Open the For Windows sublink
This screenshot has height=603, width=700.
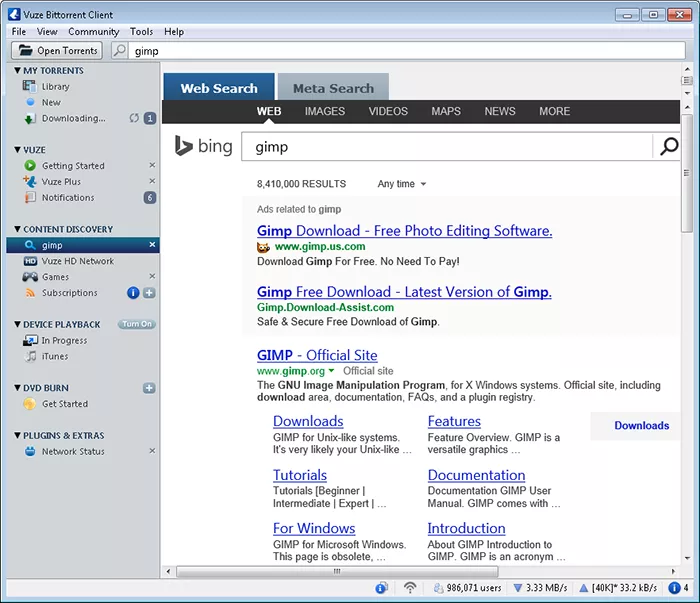point(314,528)
